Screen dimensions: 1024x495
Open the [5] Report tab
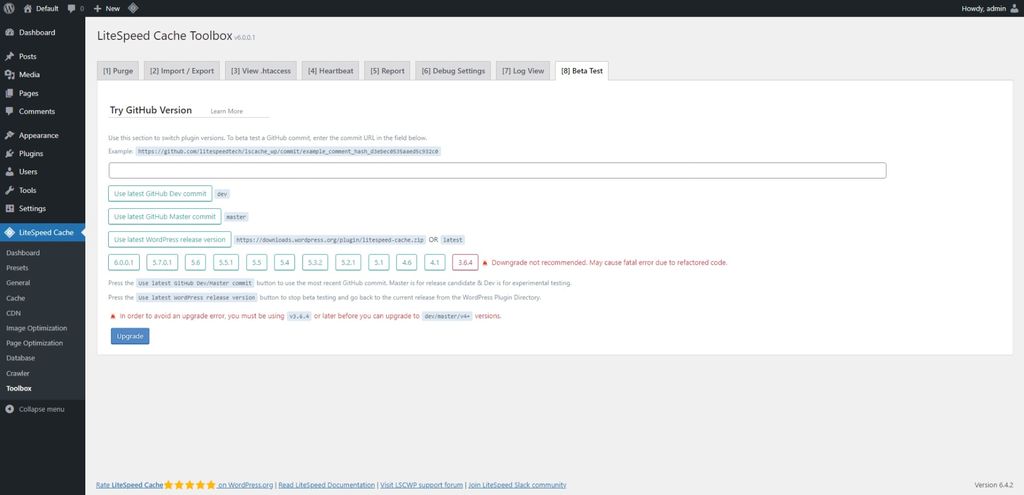pyautogui.click(x=387, y=71)
